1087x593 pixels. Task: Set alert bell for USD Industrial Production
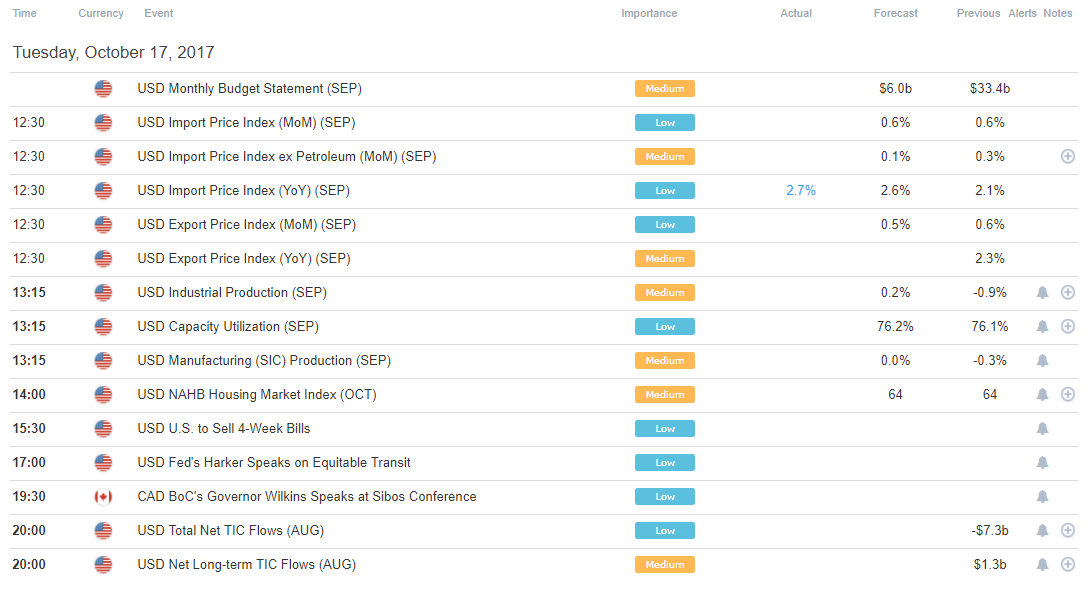click(x=1042, y=293)
